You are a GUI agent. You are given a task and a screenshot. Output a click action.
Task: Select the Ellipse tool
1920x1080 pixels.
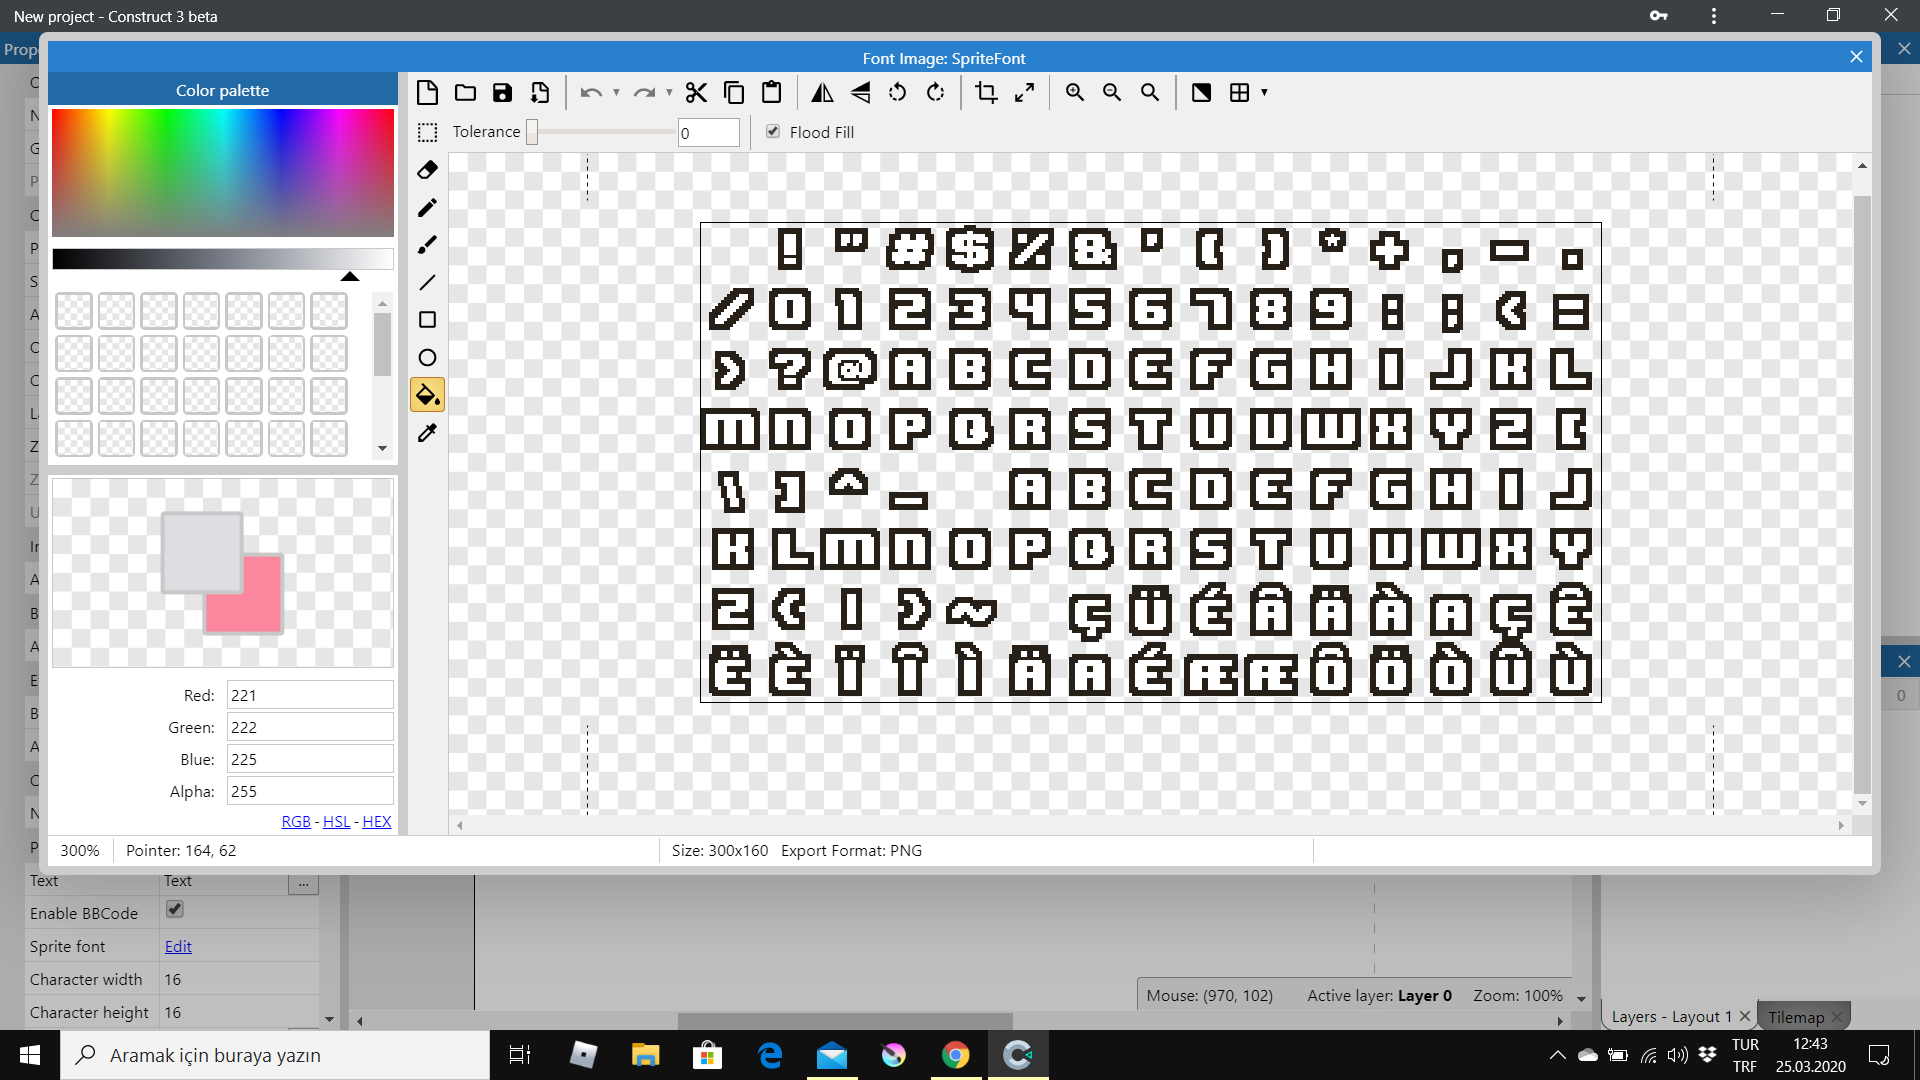coord(428,357)
